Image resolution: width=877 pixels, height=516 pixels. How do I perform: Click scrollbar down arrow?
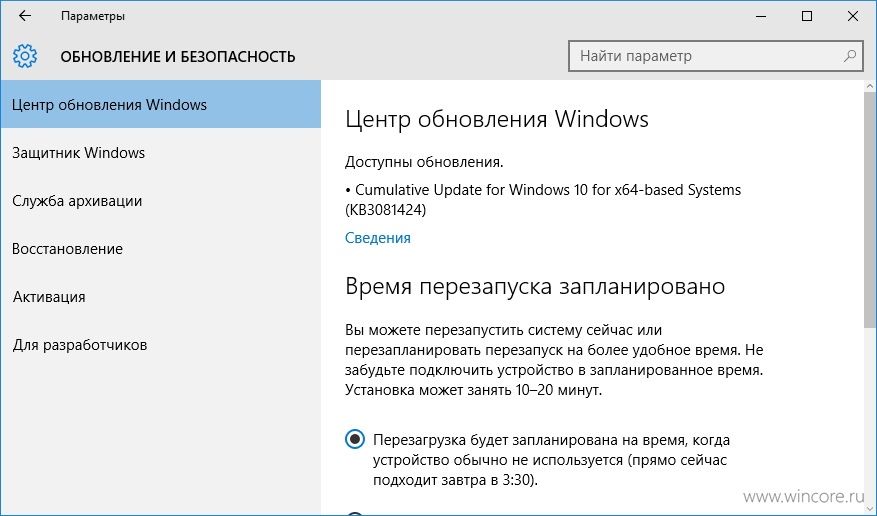pos(870,508)
